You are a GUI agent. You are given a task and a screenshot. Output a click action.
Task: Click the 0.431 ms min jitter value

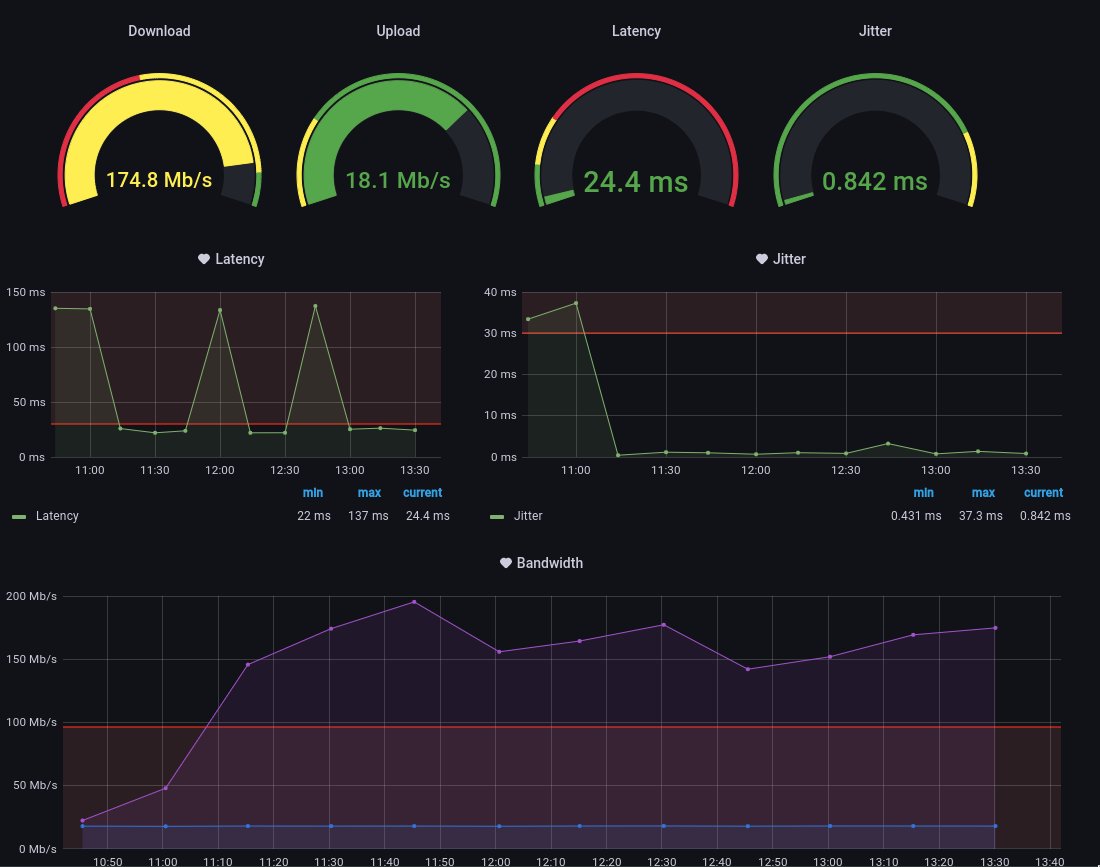[x=916, y=516]
